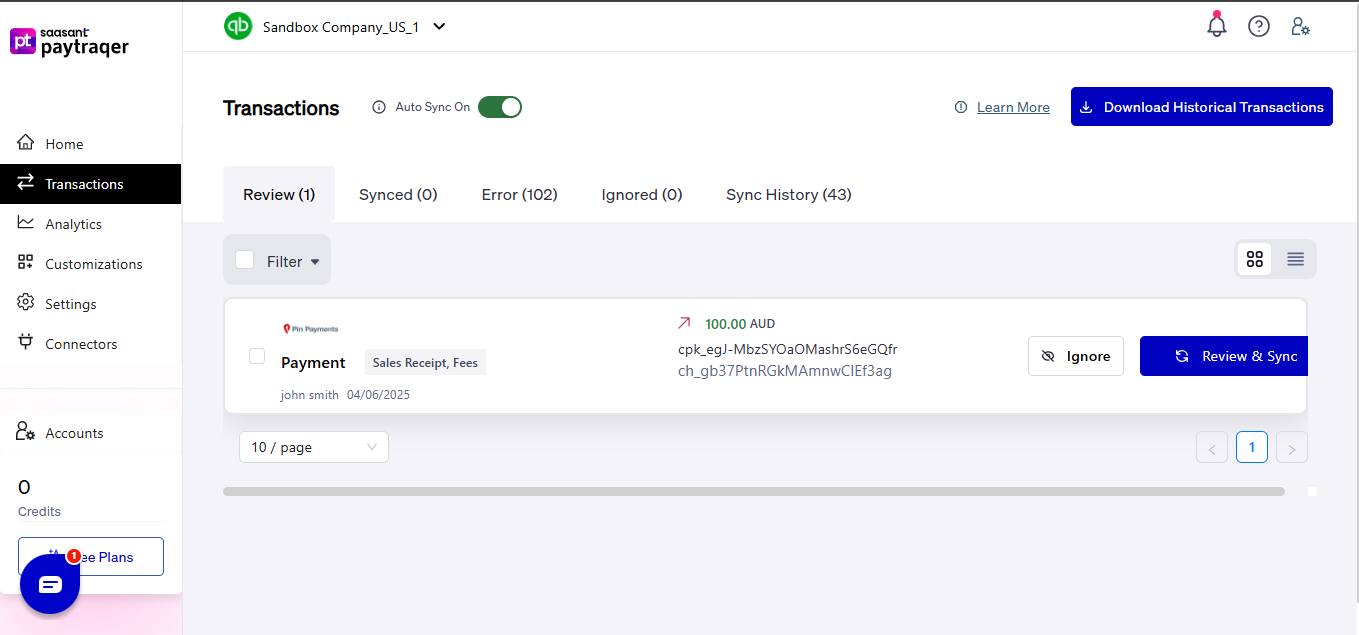
Task: Go to the previous page arrow
Action: point(1212,448)
